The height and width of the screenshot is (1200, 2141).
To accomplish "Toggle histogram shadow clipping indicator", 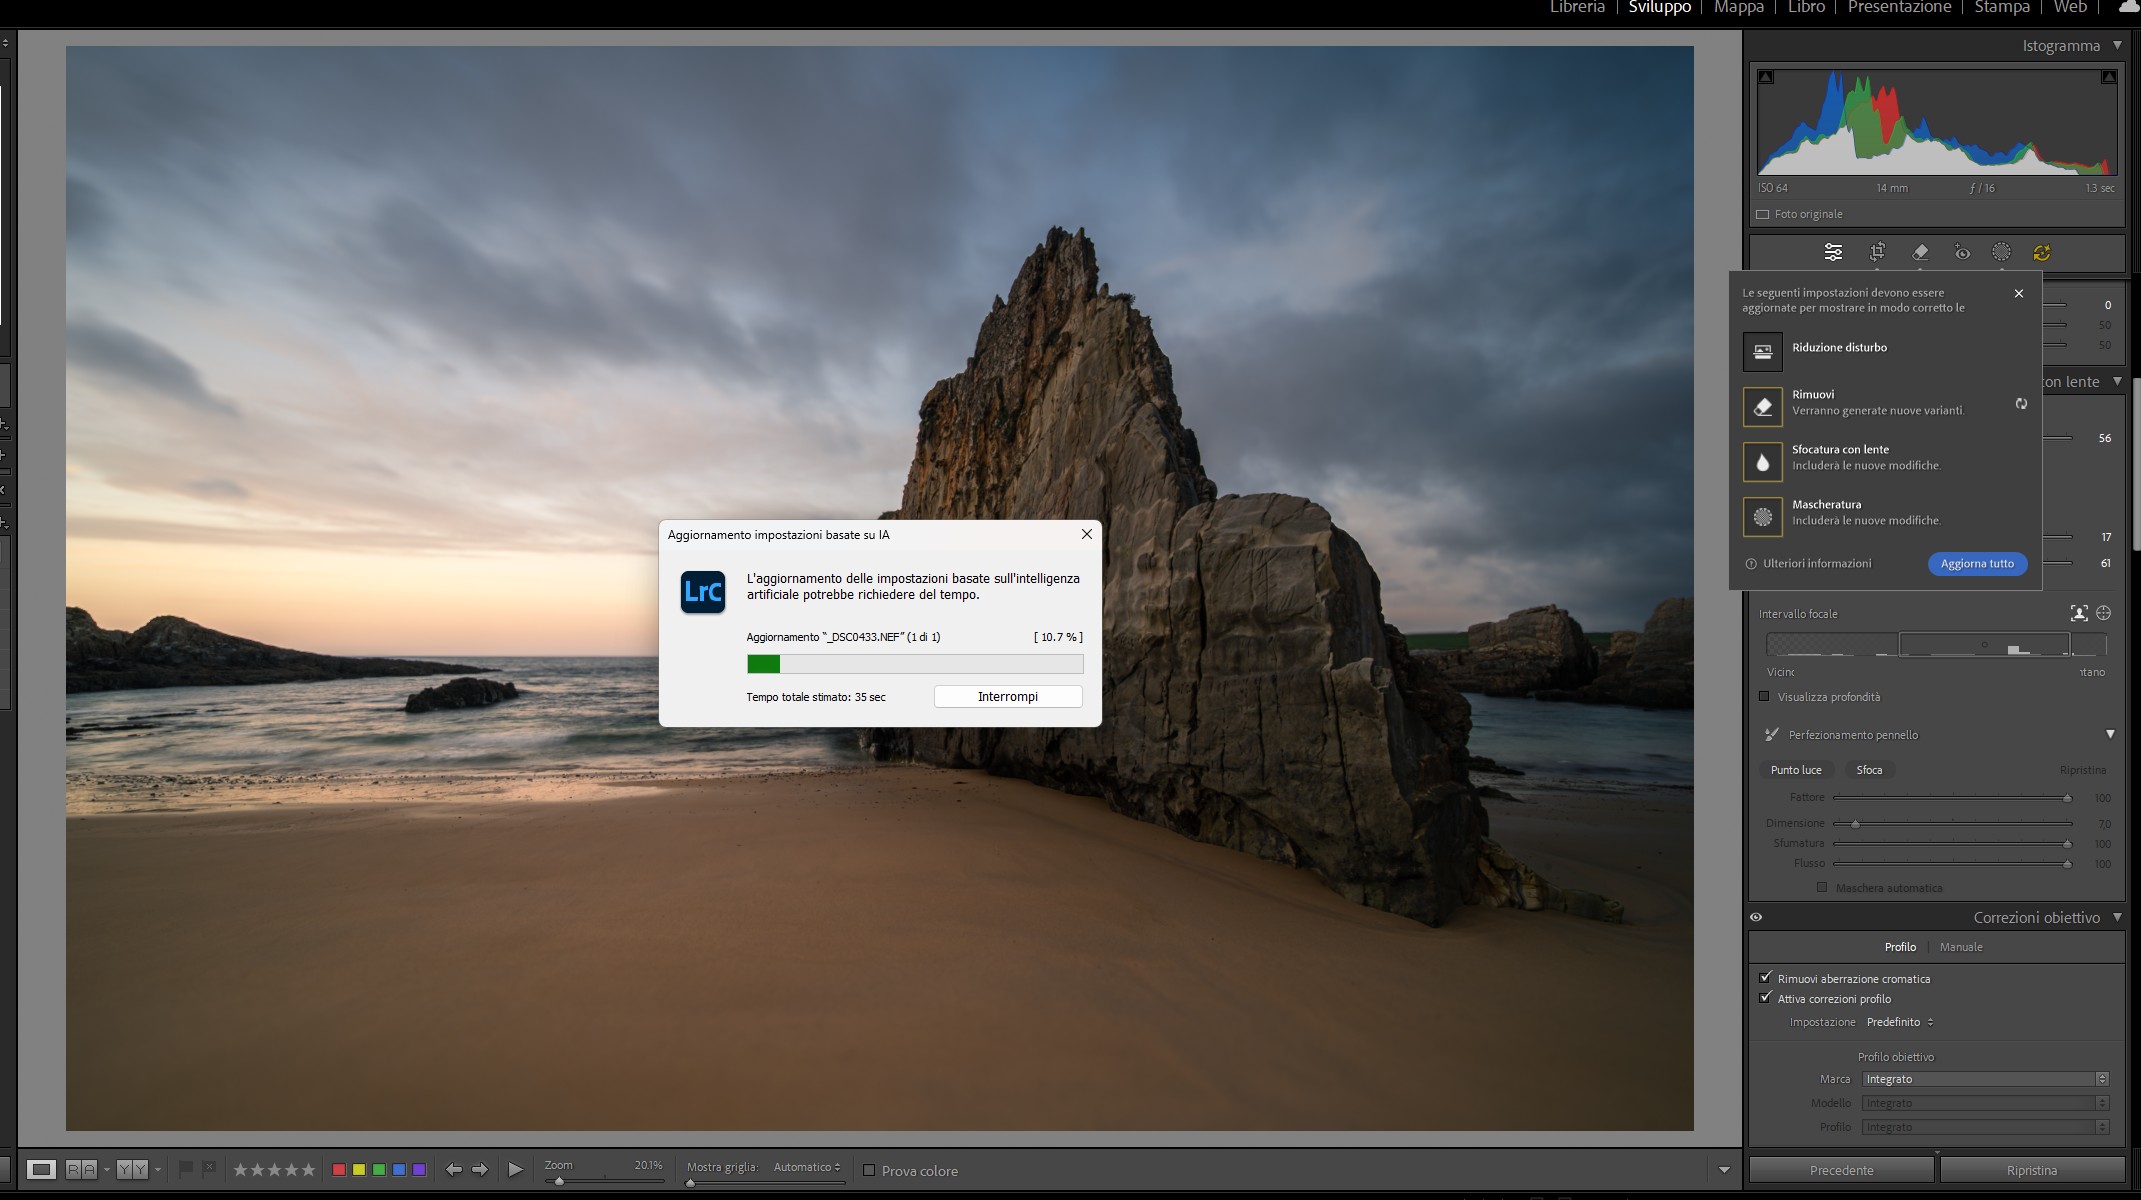I will [1766, 77].
